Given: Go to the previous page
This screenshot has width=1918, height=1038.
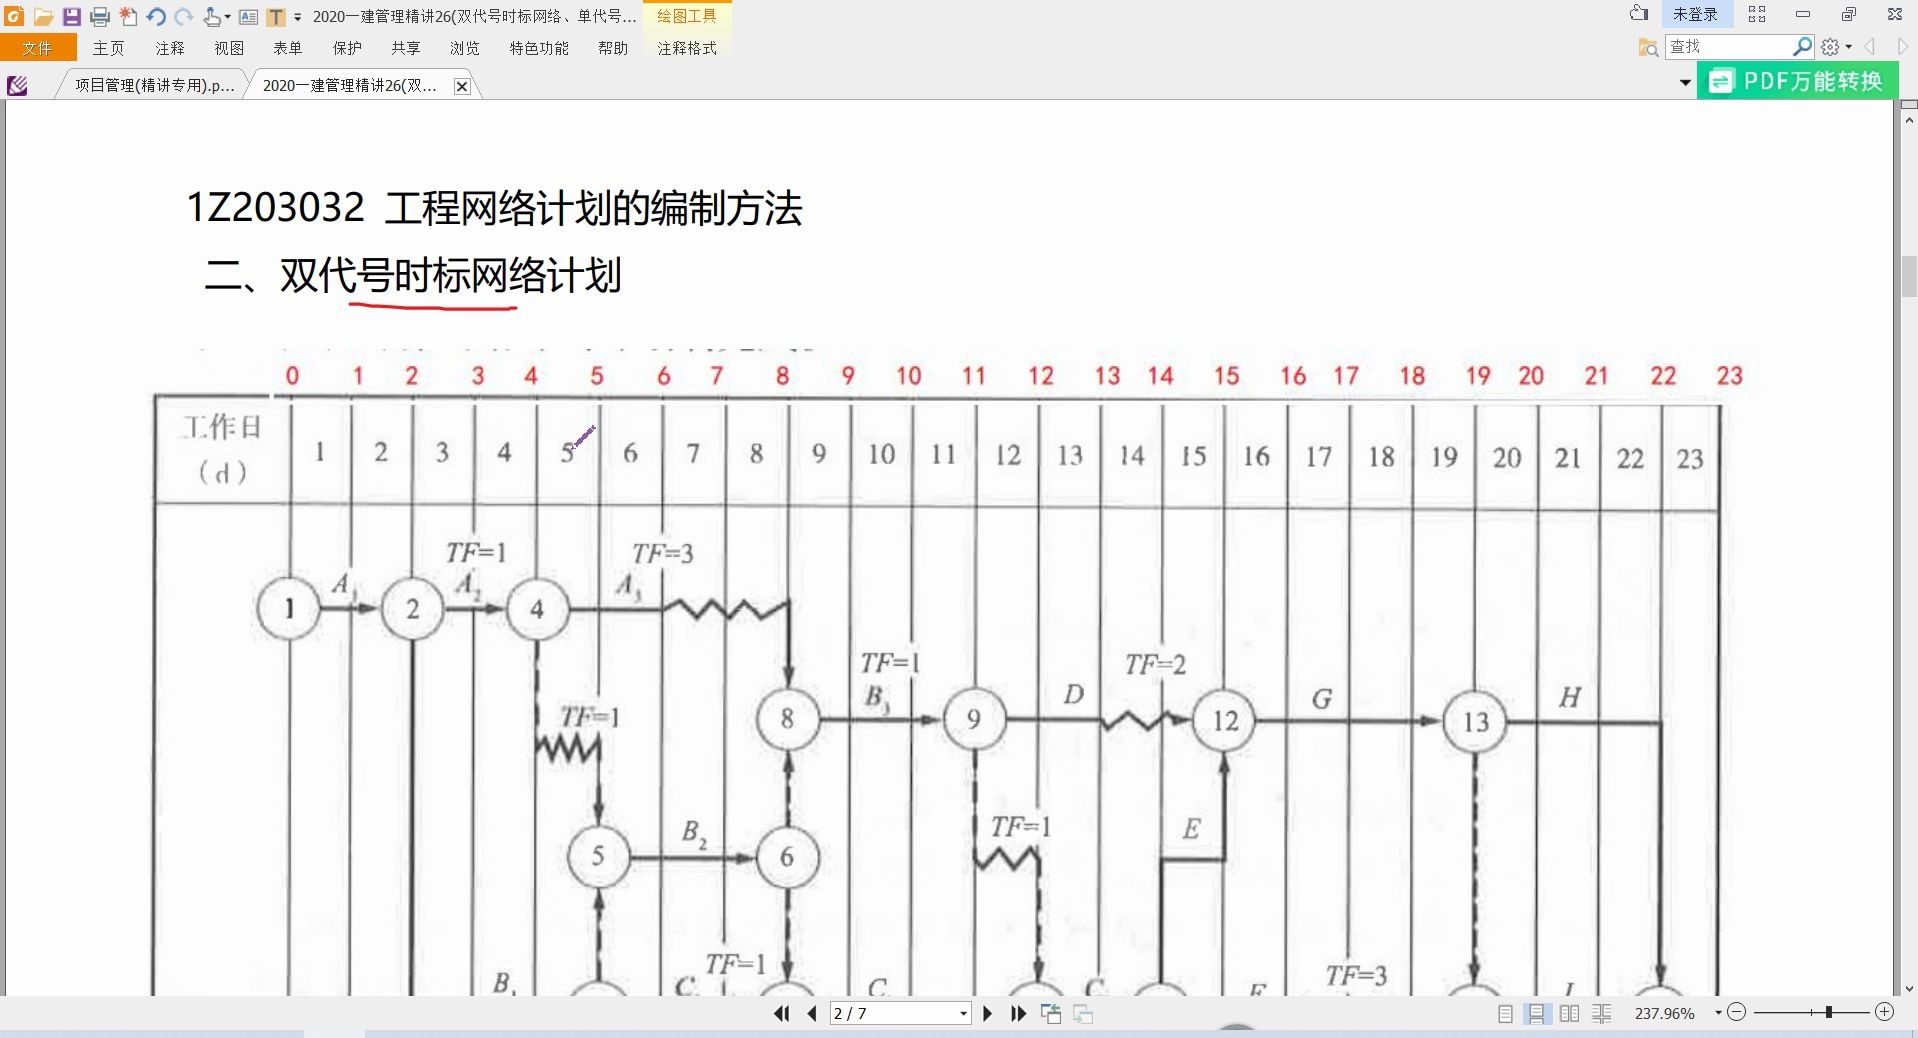Looking at the screenshot, I should tap(811, 1013).
